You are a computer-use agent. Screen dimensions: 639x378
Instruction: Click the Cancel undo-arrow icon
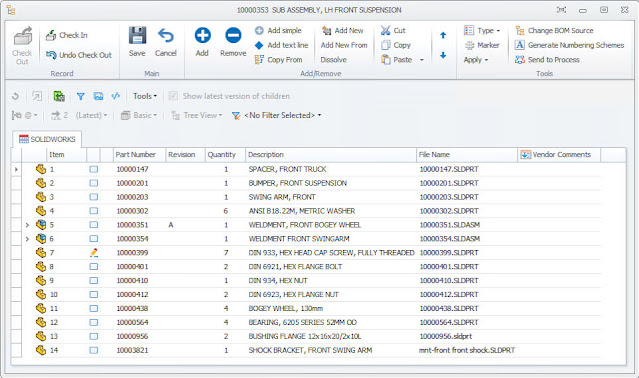(165, 35)
